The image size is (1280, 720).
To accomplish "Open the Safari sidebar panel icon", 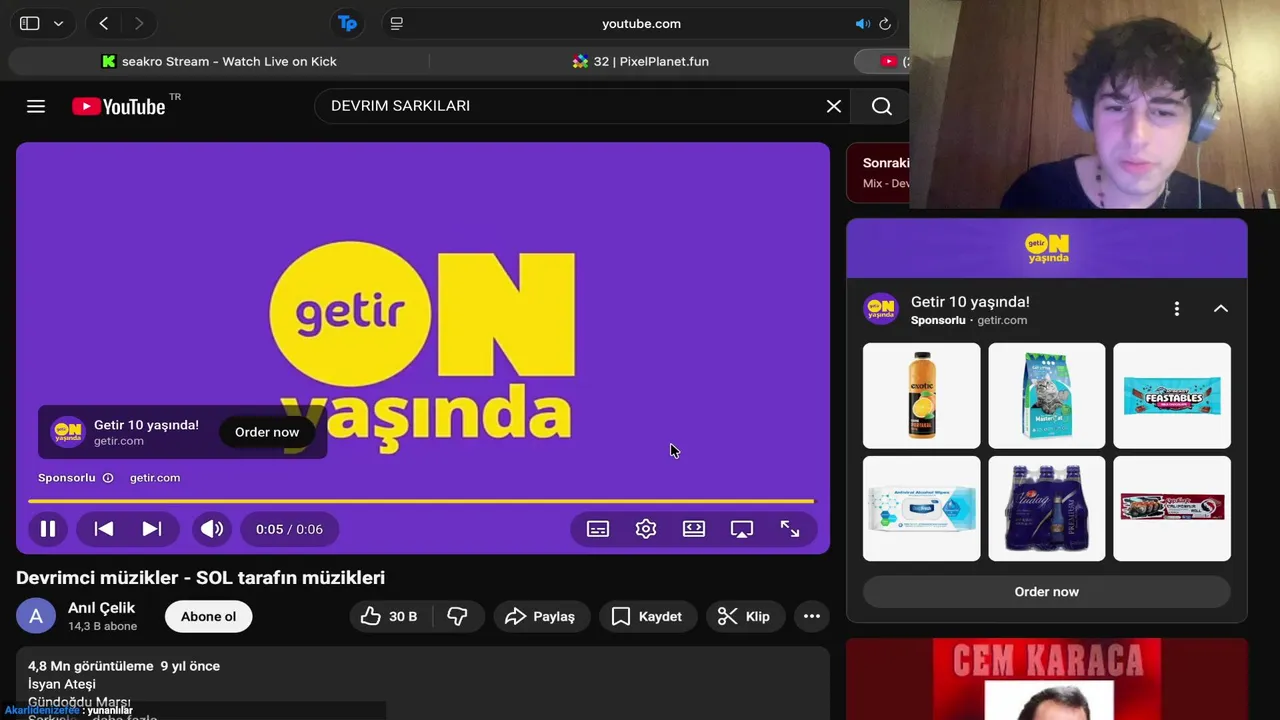I will pos(30,23).
